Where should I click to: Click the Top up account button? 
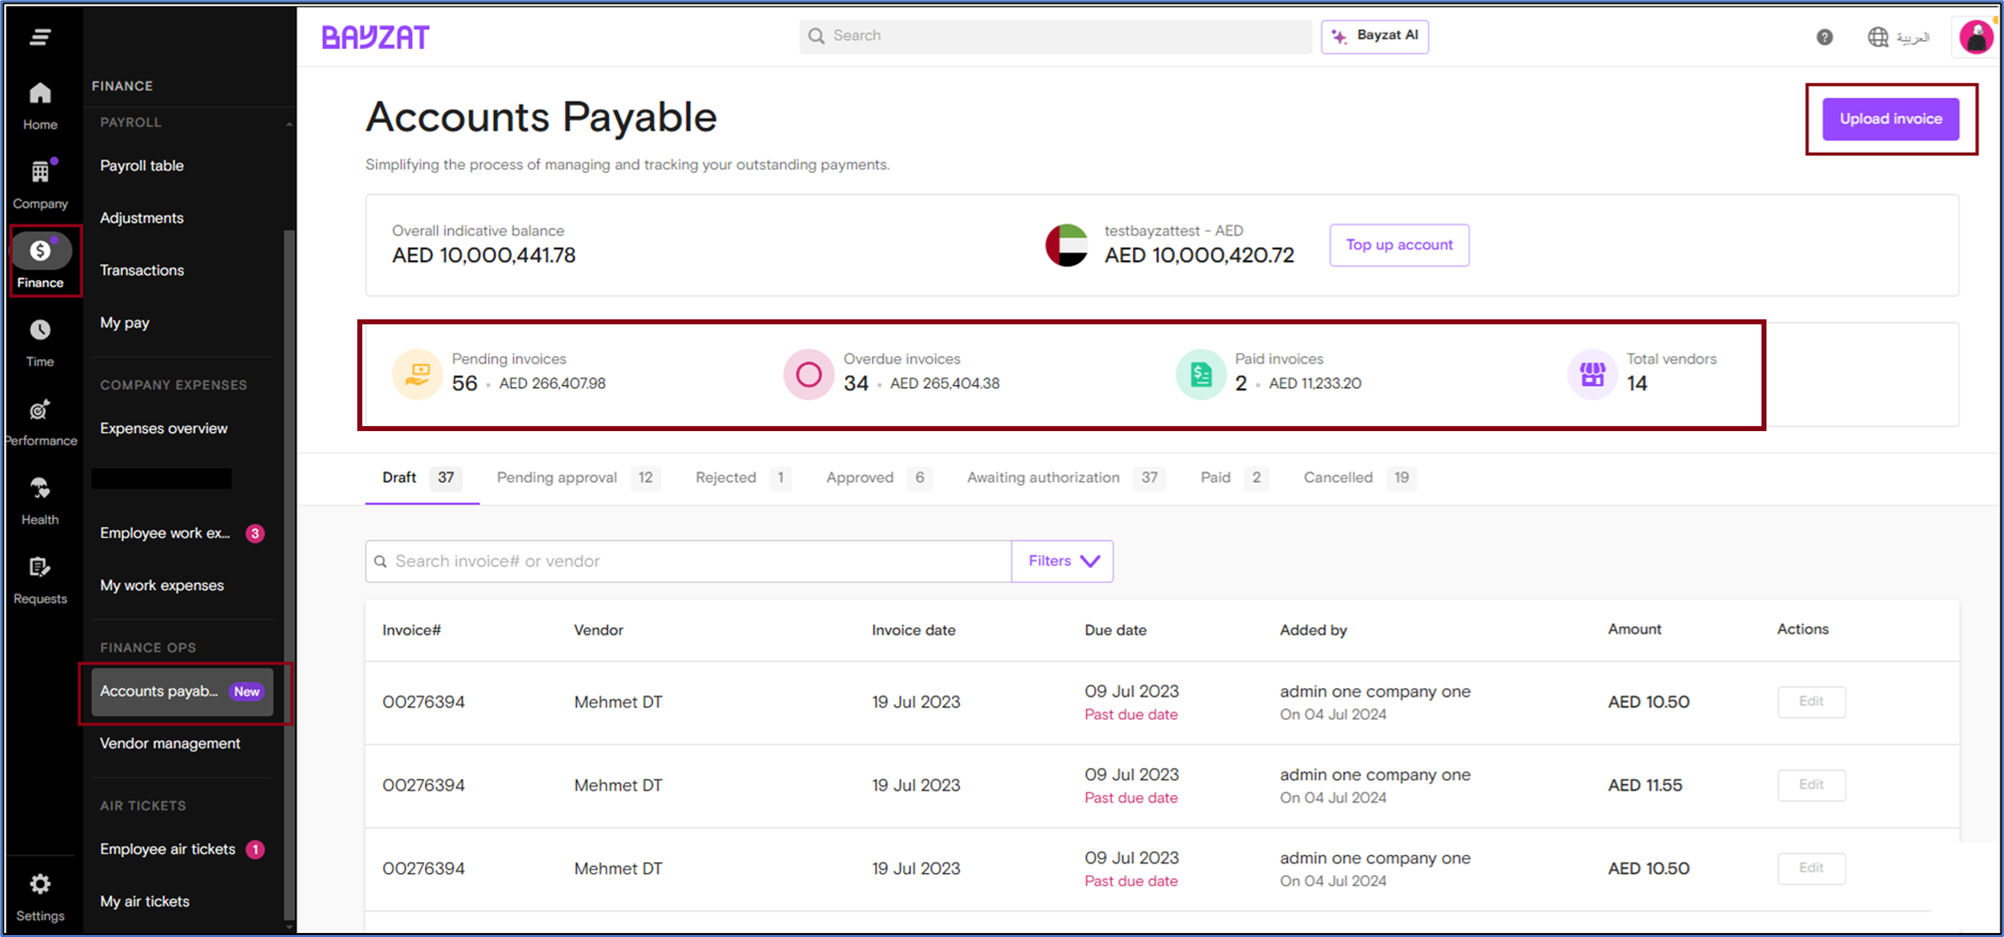1398,245
